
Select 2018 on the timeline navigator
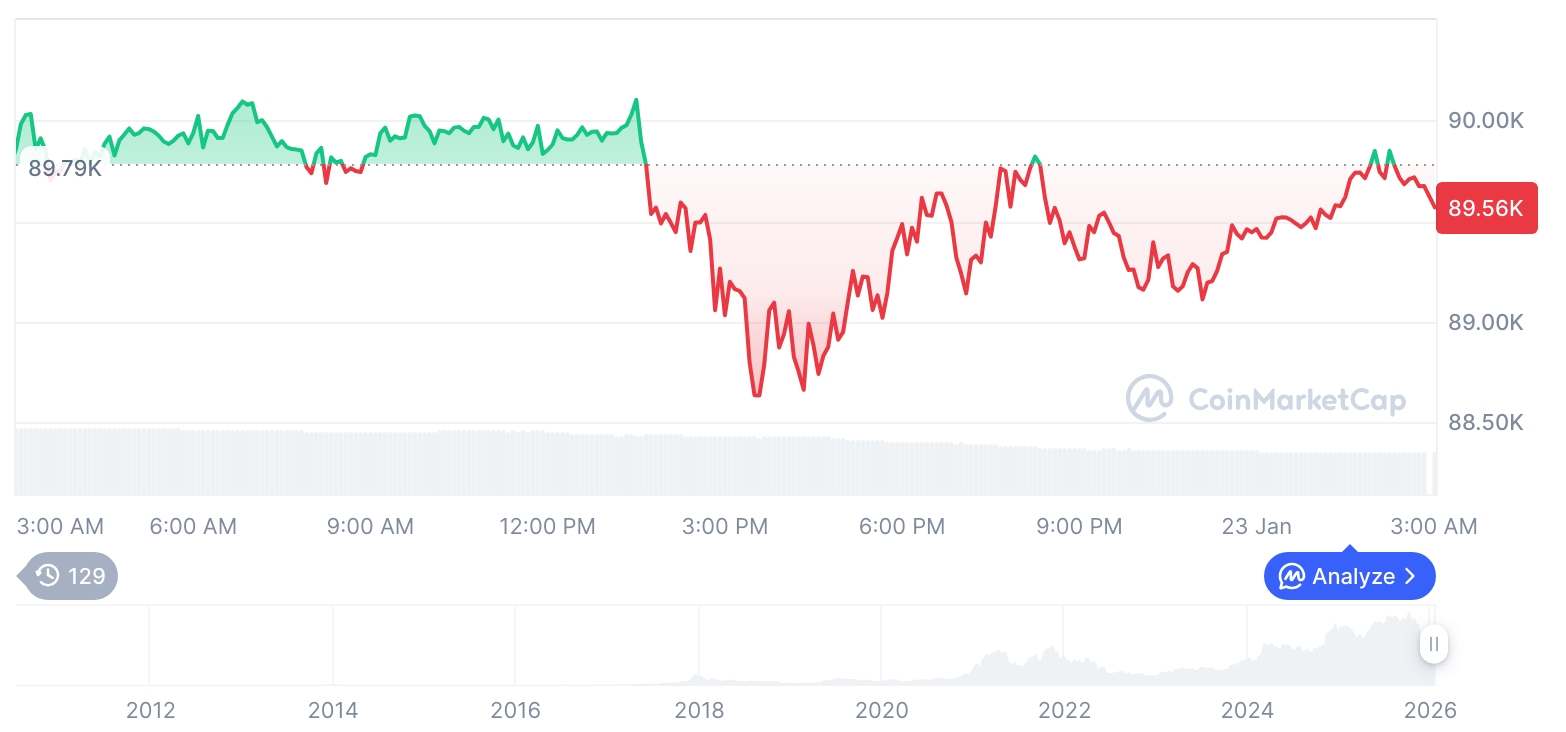coord(699,710)
